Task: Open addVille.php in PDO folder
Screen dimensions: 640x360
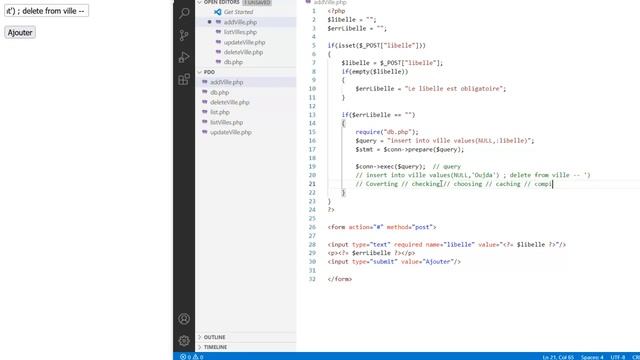Action: [227, 82]
